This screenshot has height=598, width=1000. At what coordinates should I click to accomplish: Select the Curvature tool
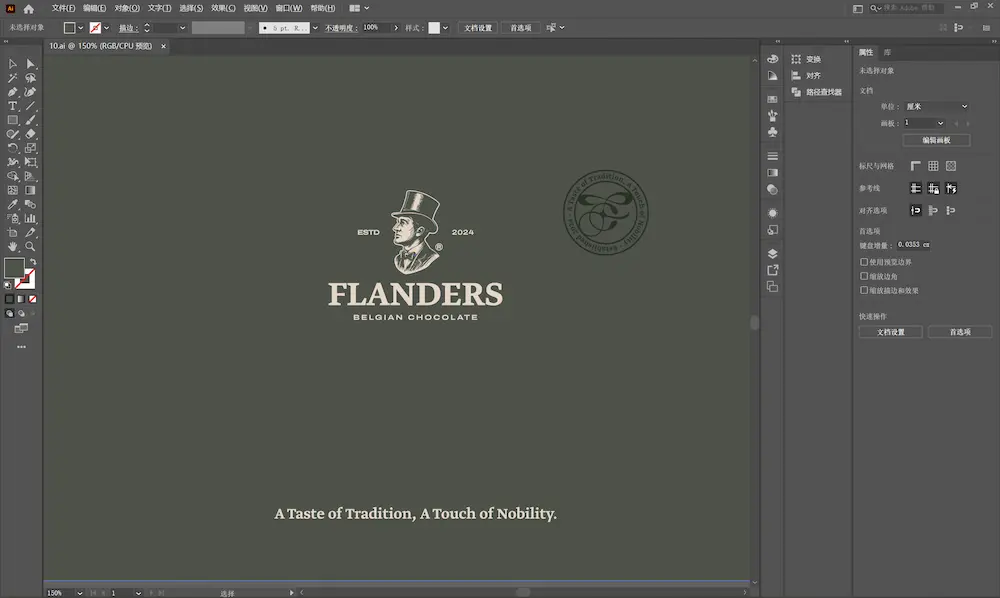pyautogui.click(x=30, y=92)
